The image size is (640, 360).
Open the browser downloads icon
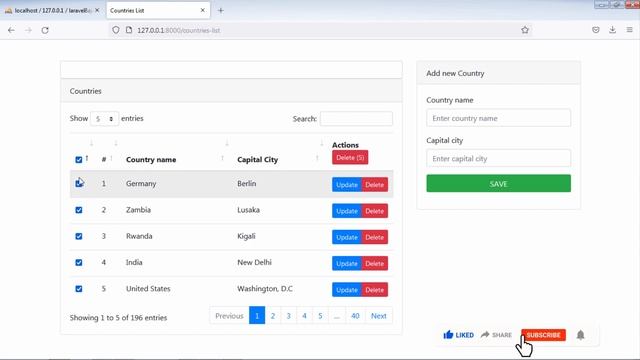tap(613, 30)
